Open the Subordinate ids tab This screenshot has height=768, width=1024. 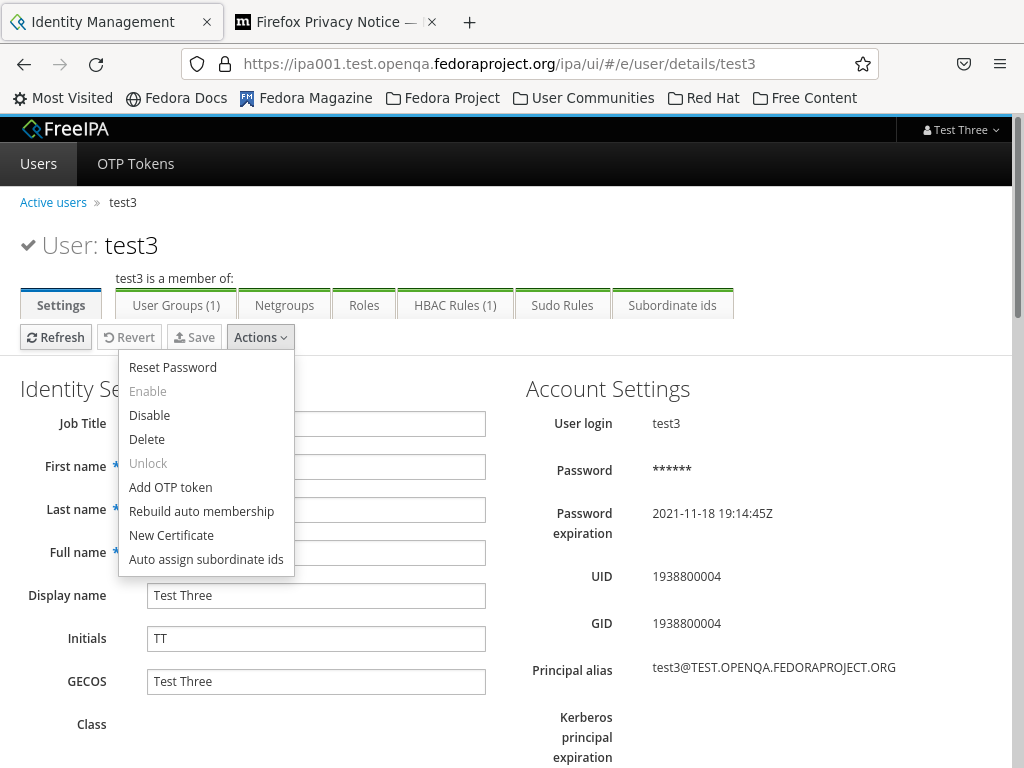[x=672, y=305]
